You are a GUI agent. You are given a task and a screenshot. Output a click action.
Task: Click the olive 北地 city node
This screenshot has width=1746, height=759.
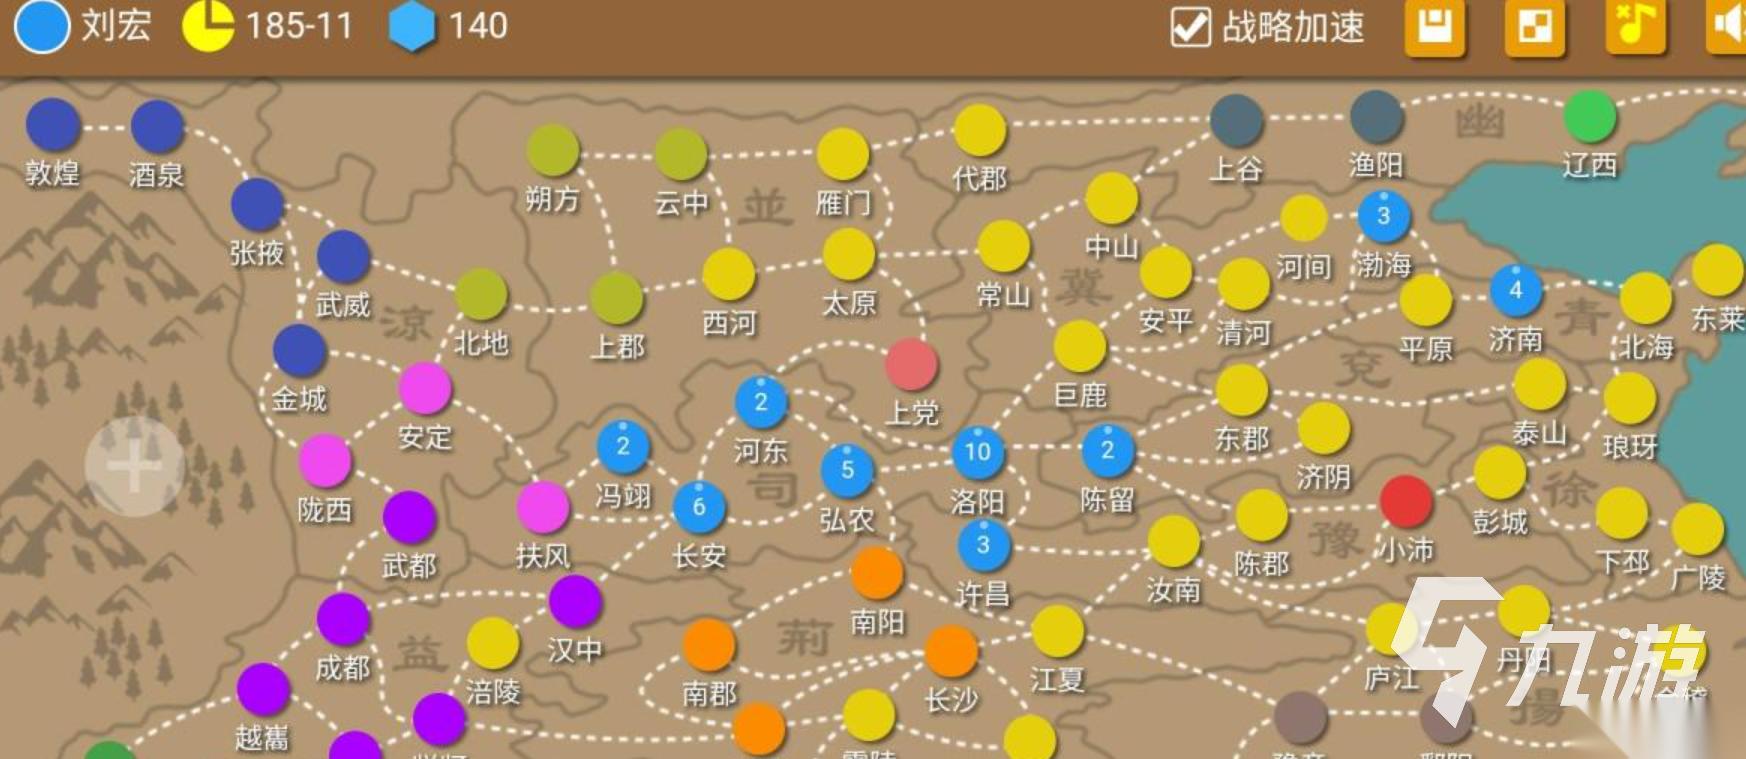[481, 294]
